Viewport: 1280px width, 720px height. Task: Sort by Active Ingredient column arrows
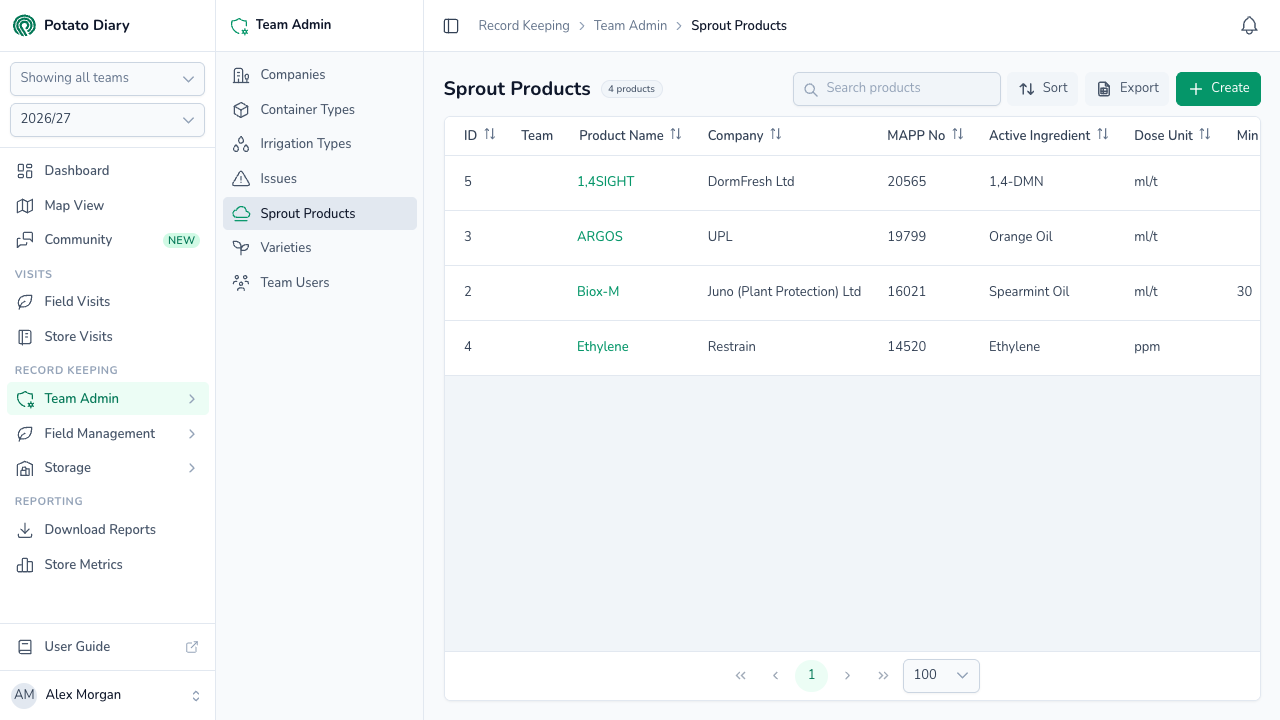pos(1103,134)
